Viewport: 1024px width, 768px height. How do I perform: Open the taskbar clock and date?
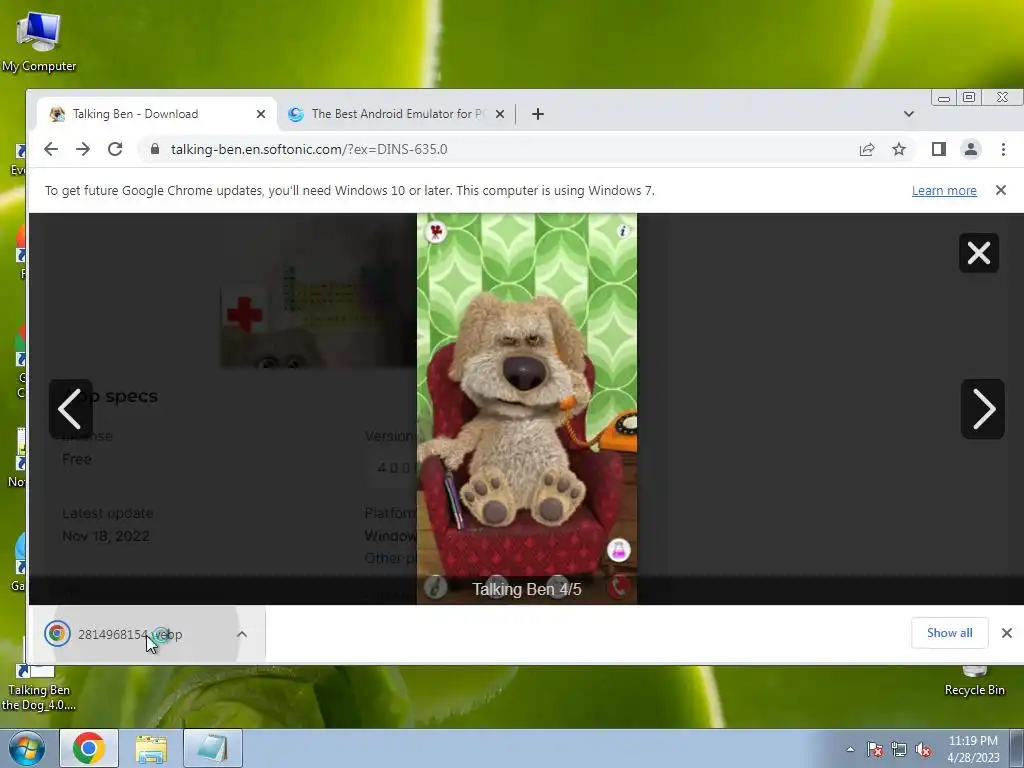pos(973,749)
